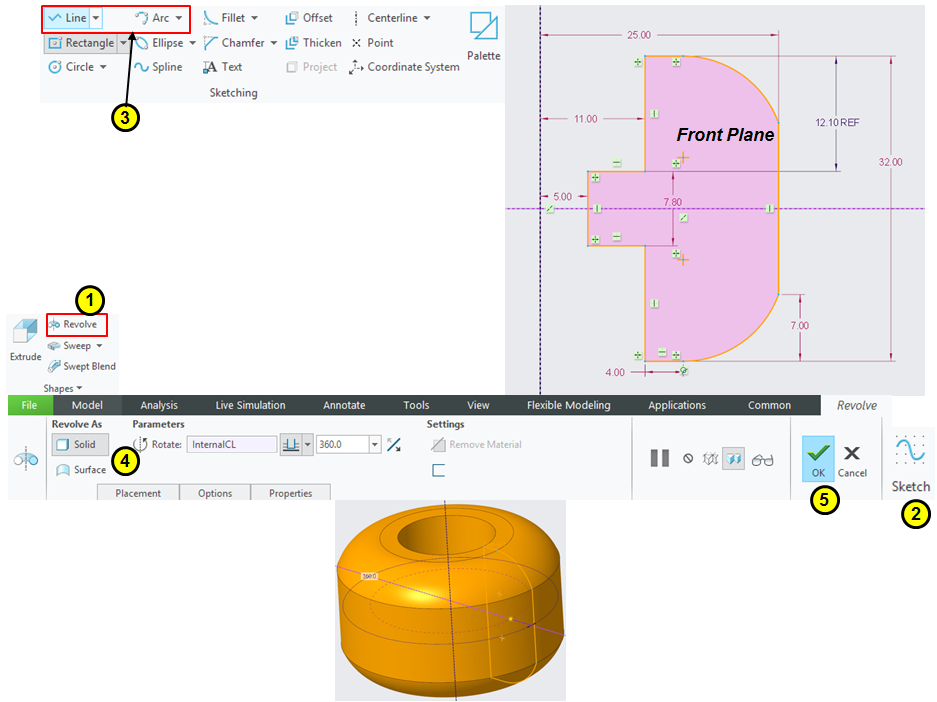Switch to the Flexible Modeling tab

pos(568,405)
